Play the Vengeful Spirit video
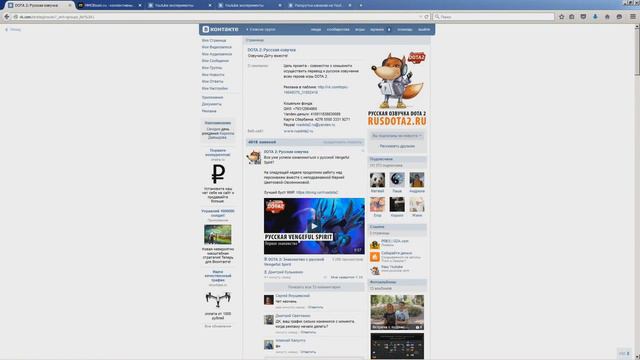Image resolution: width=640 pixels, height=360 pixels. coord(314,226)
